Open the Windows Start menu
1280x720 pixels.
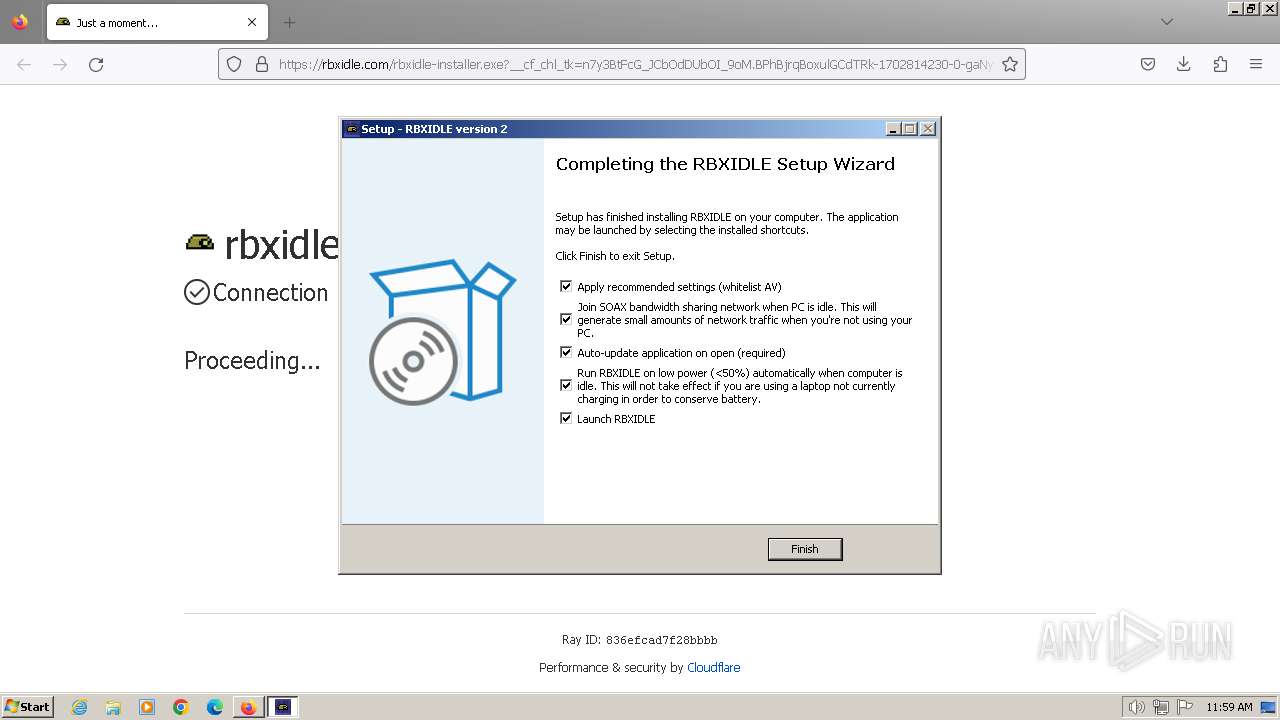click(x=28, y=707)
